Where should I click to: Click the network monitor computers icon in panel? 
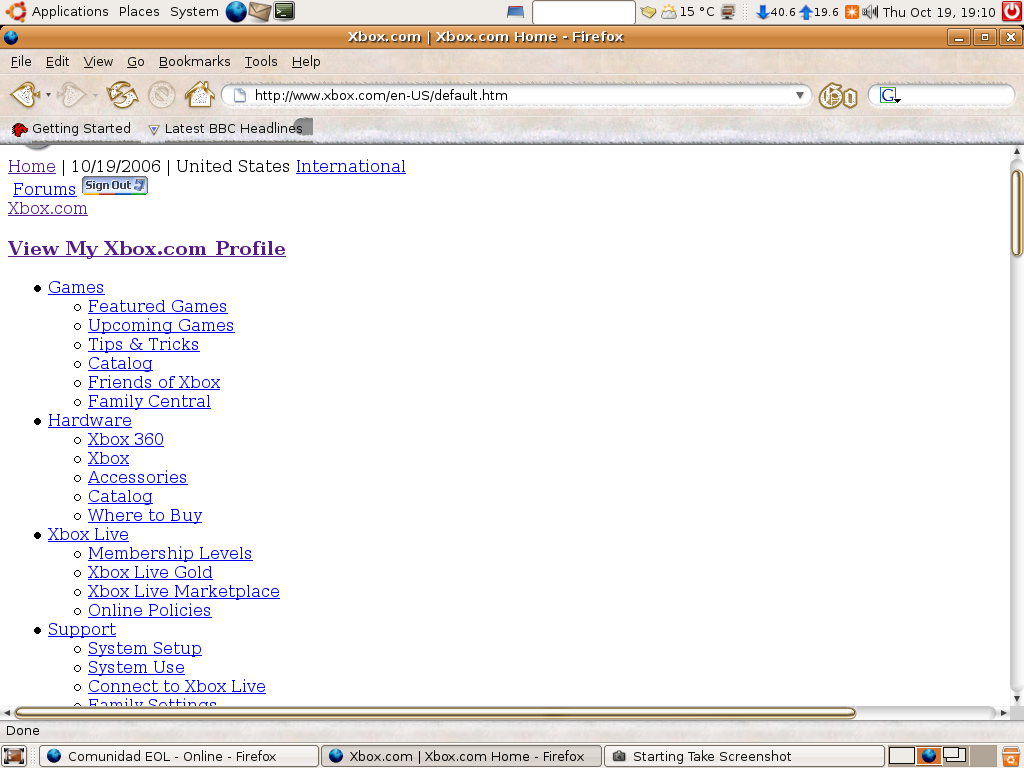coord(728,12)
